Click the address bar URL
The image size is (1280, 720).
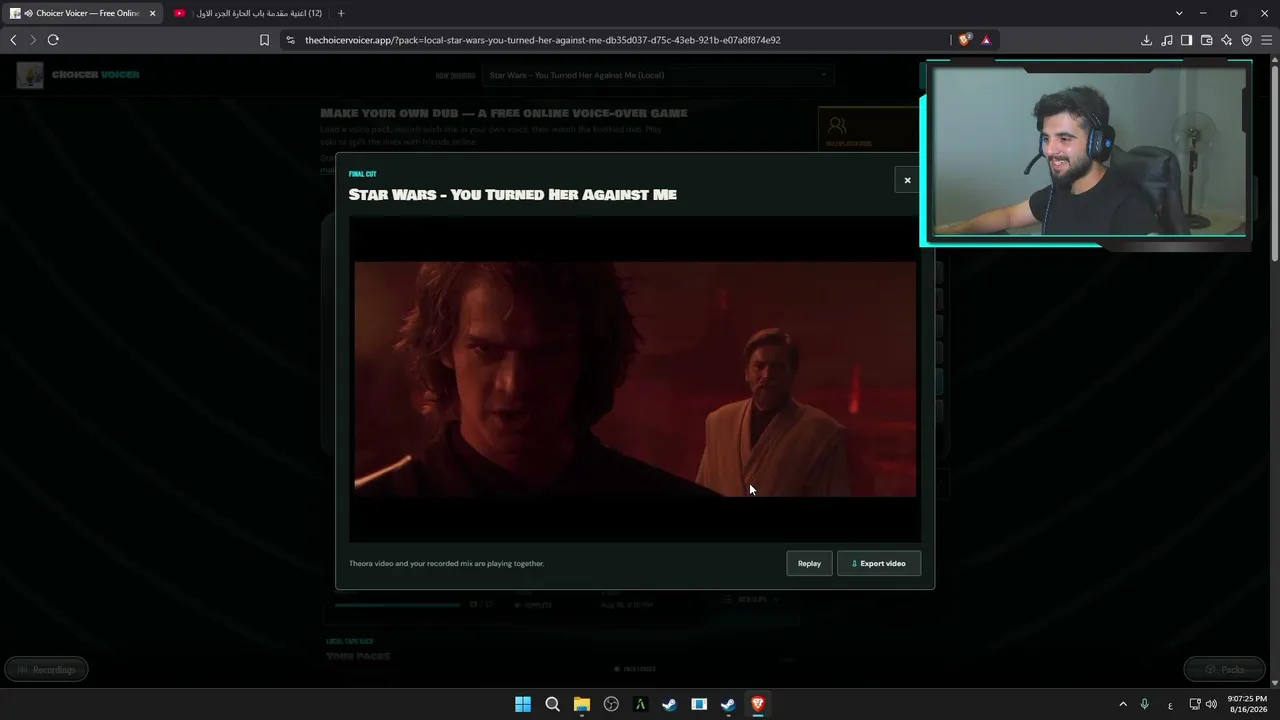pos(542,40)
